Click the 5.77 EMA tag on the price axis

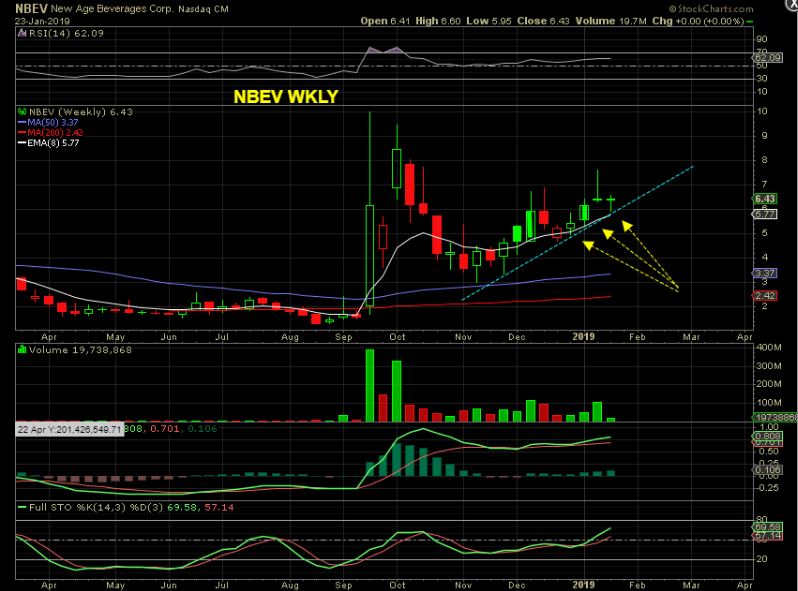point(764,214)
